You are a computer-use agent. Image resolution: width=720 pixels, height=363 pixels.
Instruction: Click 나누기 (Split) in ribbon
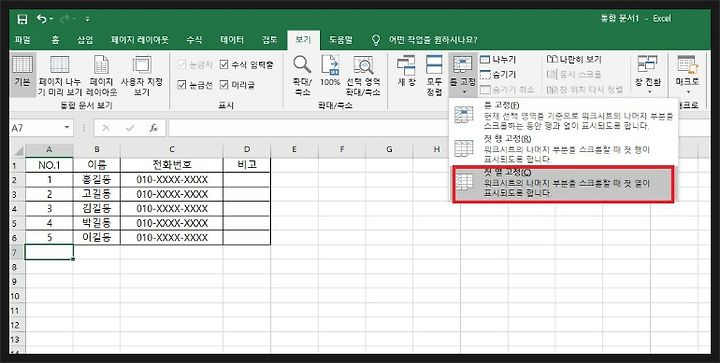tap(498, 60)
